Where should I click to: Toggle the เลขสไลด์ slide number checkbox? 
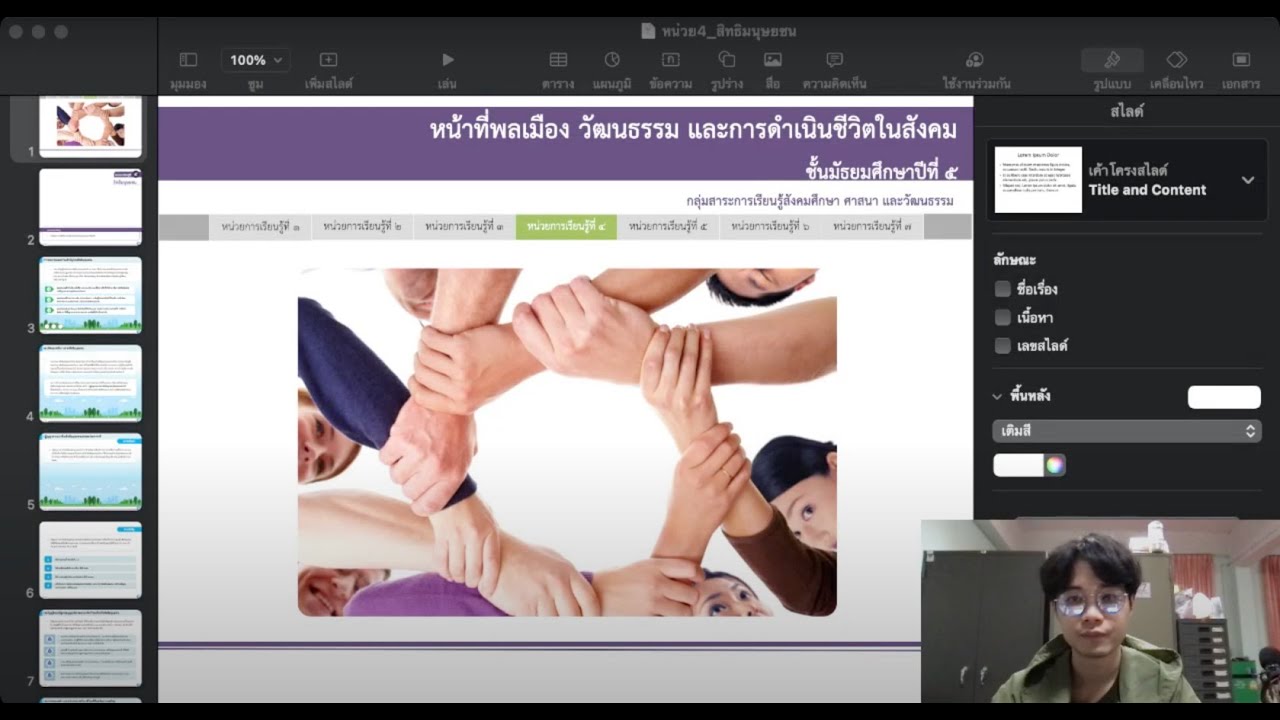coord(1002,345)
